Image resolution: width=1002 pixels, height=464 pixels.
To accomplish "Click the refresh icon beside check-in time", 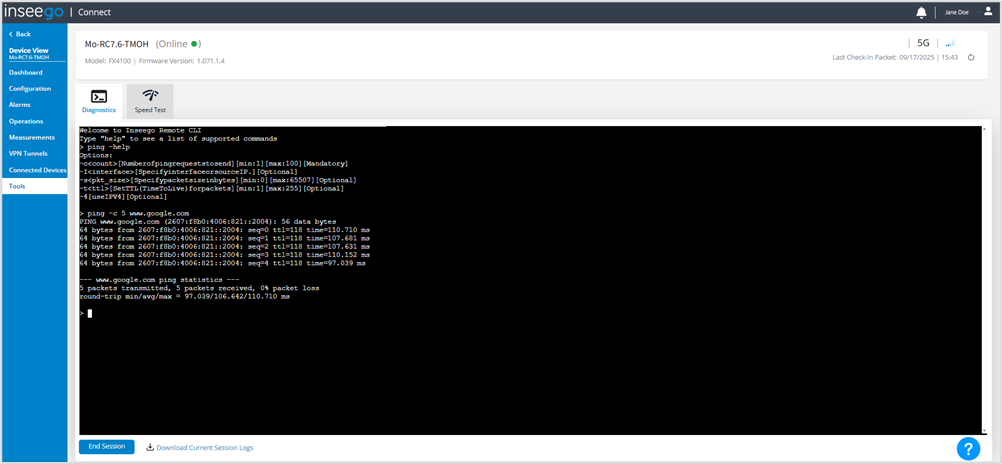I will [x=970, y=58].
